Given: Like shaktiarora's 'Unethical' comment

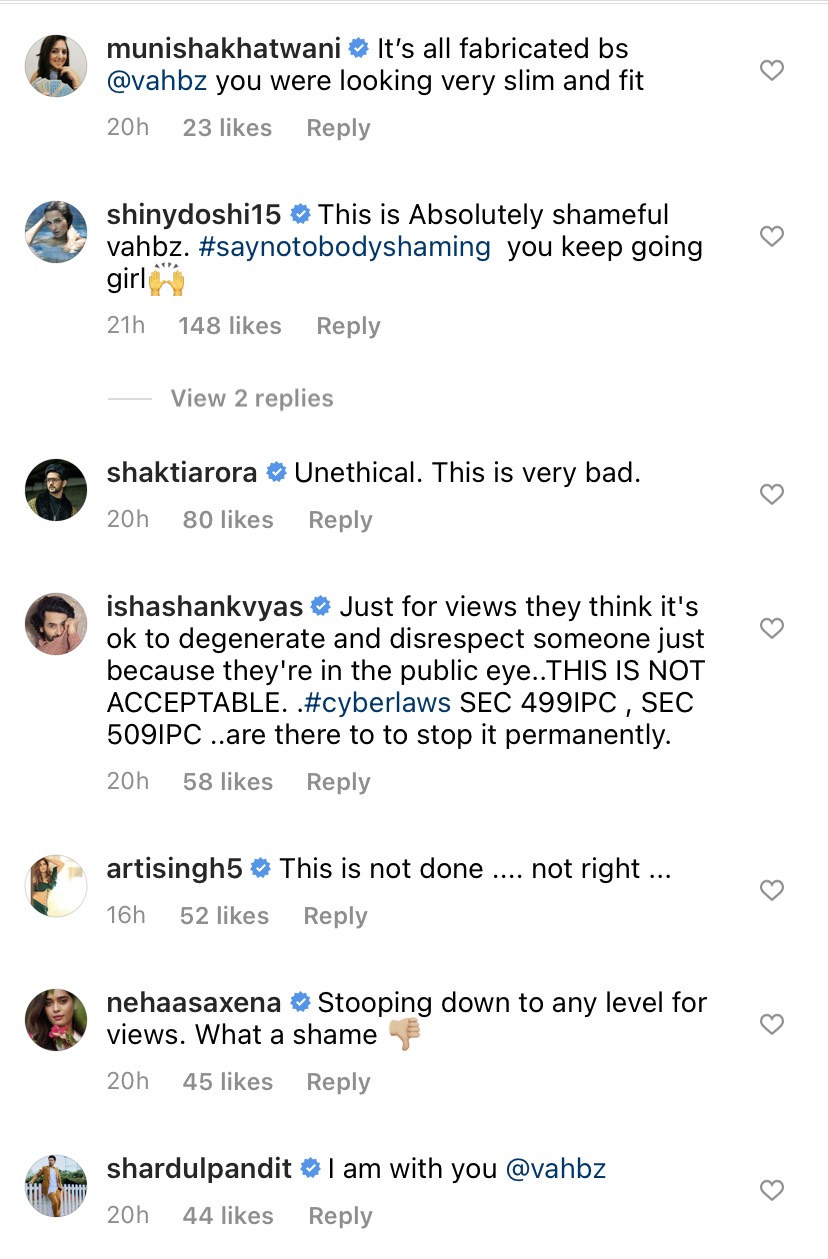Looking at the screenshot, I should click(x=771, y=494).
